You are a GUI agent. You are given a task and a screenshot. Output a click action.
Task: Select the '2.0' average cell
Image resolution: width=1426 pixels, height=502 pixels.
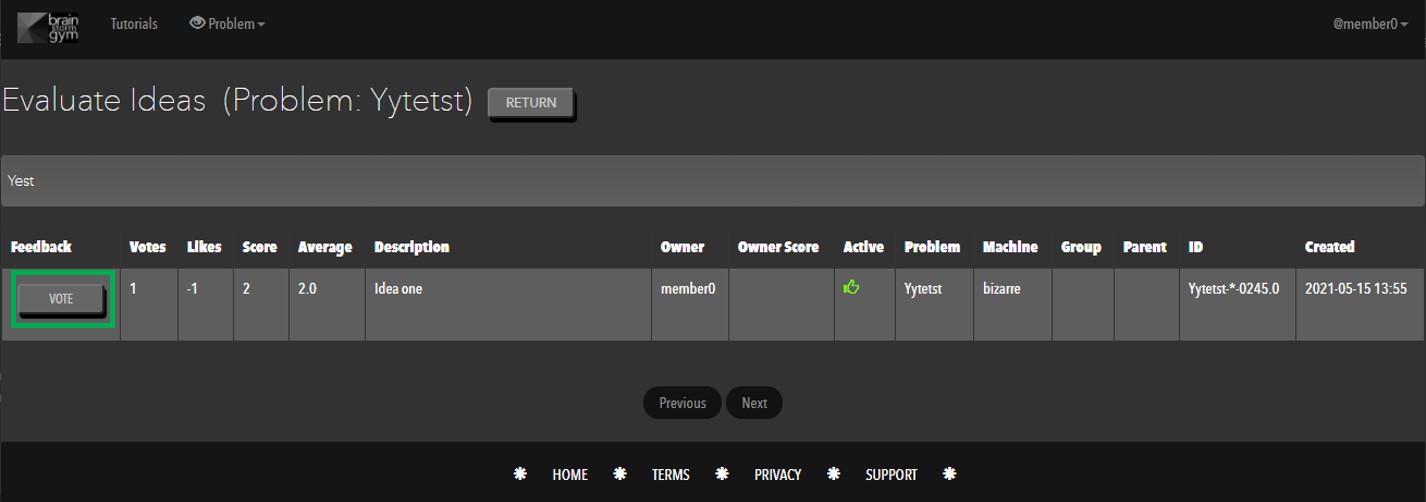(327, 304)
